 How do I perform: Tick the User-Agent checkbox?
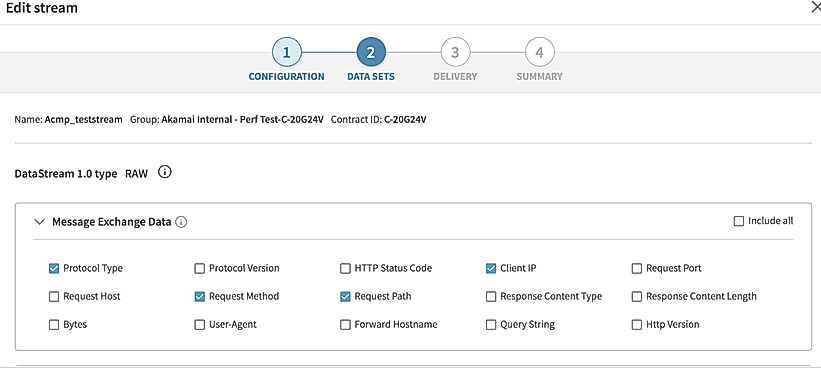coord(199,325)
